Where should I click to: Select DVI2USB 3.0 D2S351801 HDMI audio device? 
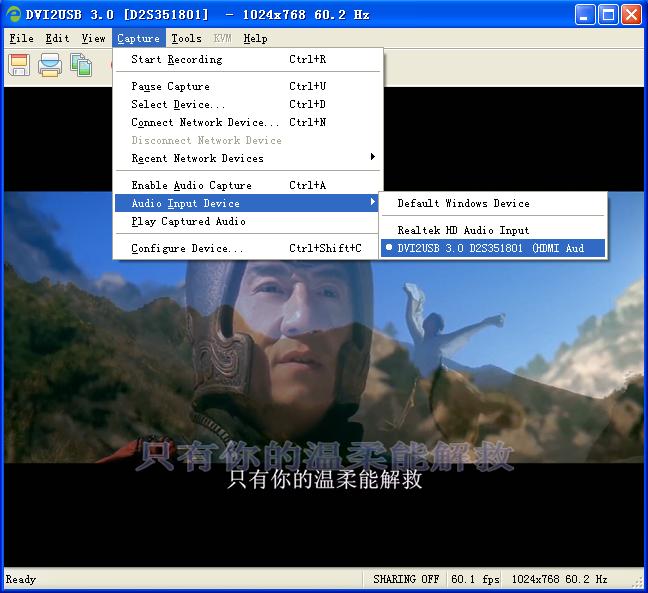[x=492, y=248]
